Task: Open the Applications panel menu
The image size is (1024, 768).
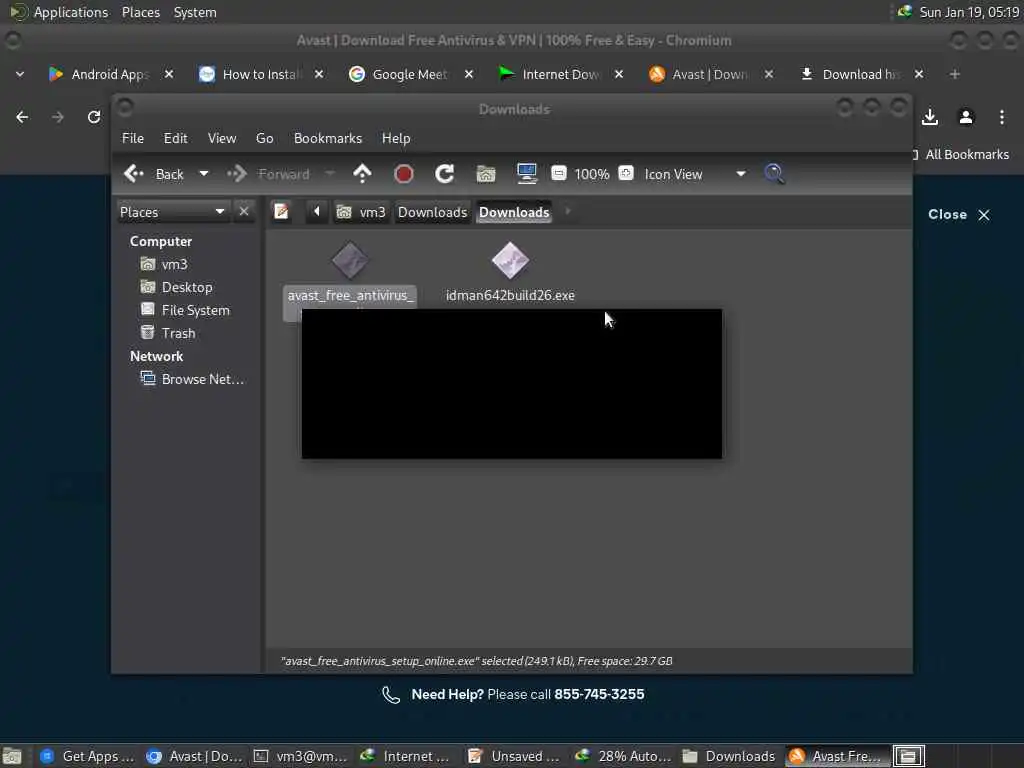Action: click(x=60, y=12)
